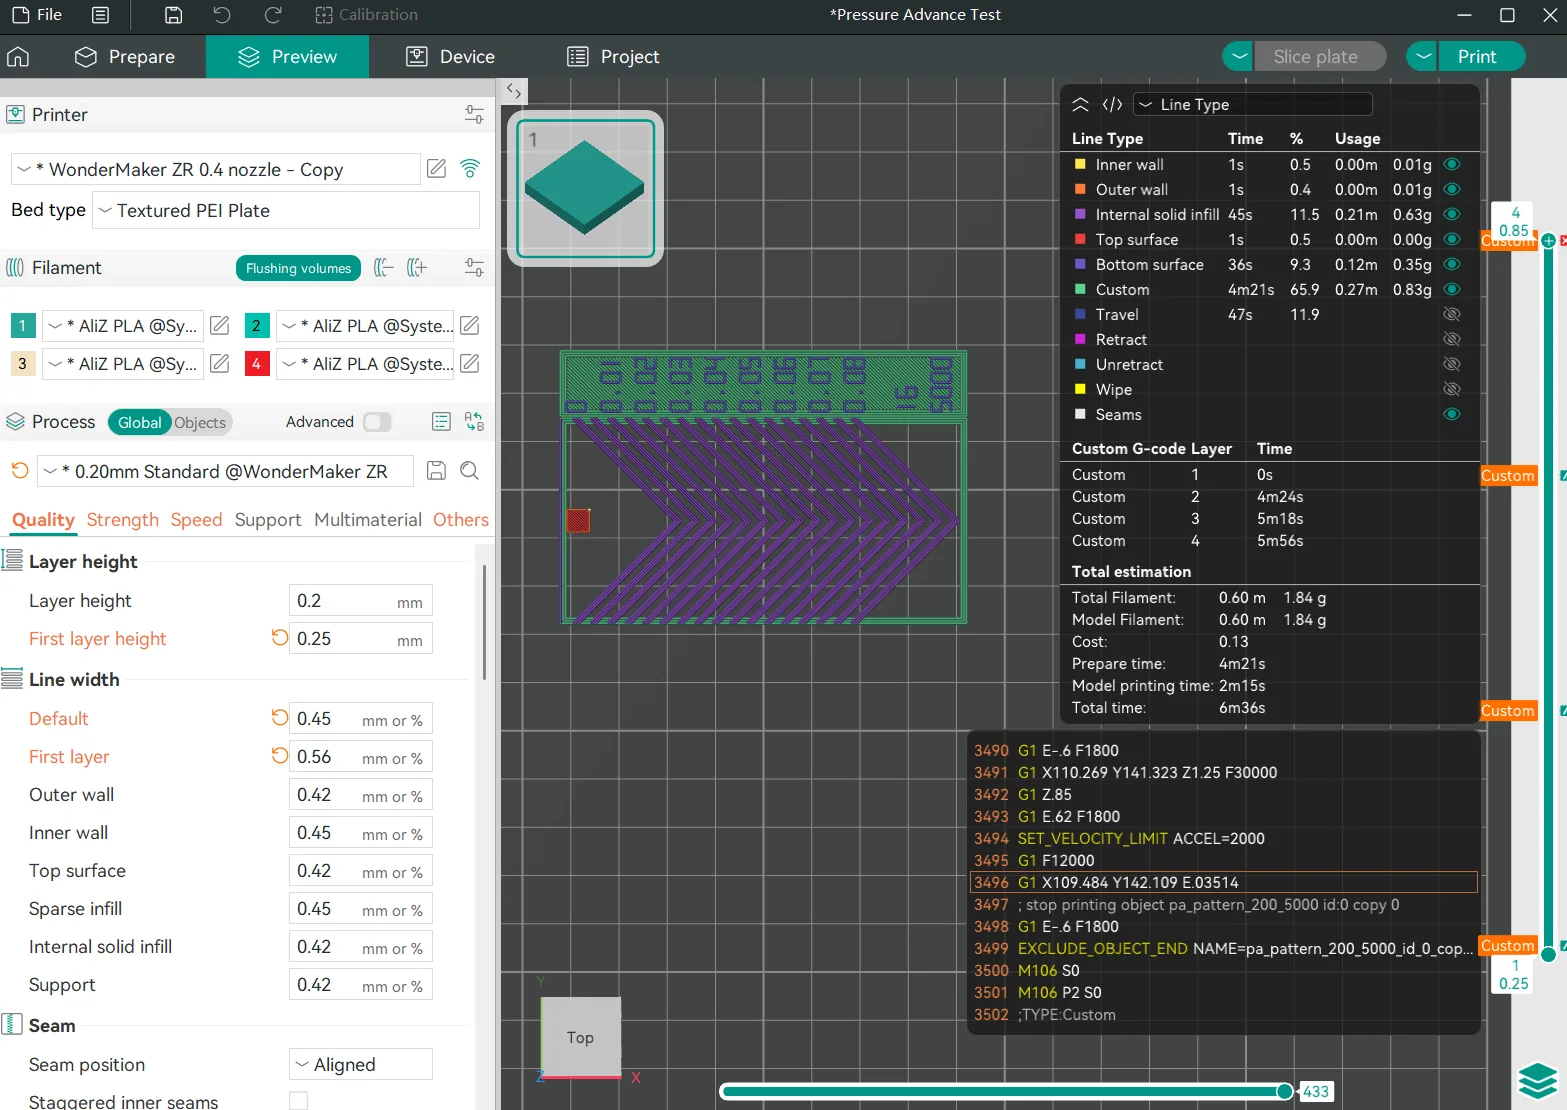Open the Line Type view dropdown

pyautogui.click(x=1252, y=105)
